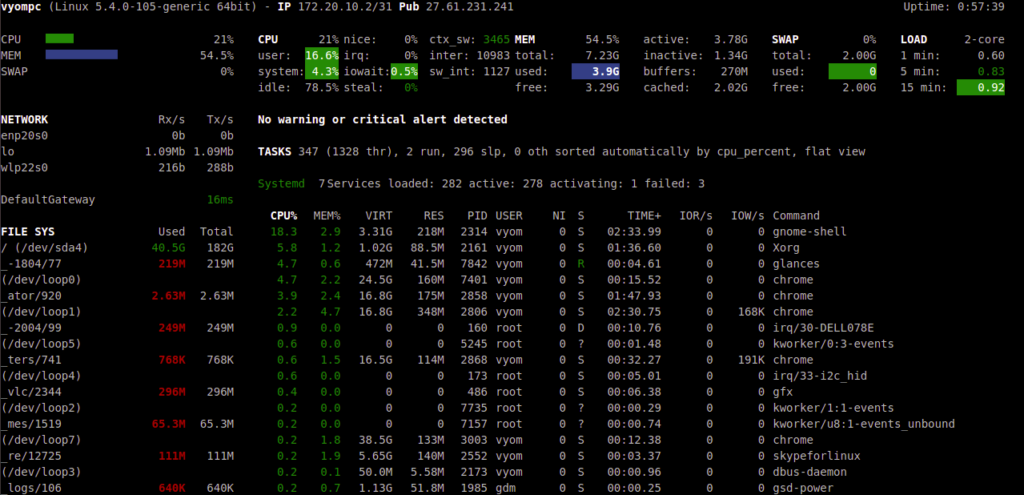This screenshot has height=495, width=1024.
Task: Click the public IP 27.61.231.241
Action: point(469,7)
